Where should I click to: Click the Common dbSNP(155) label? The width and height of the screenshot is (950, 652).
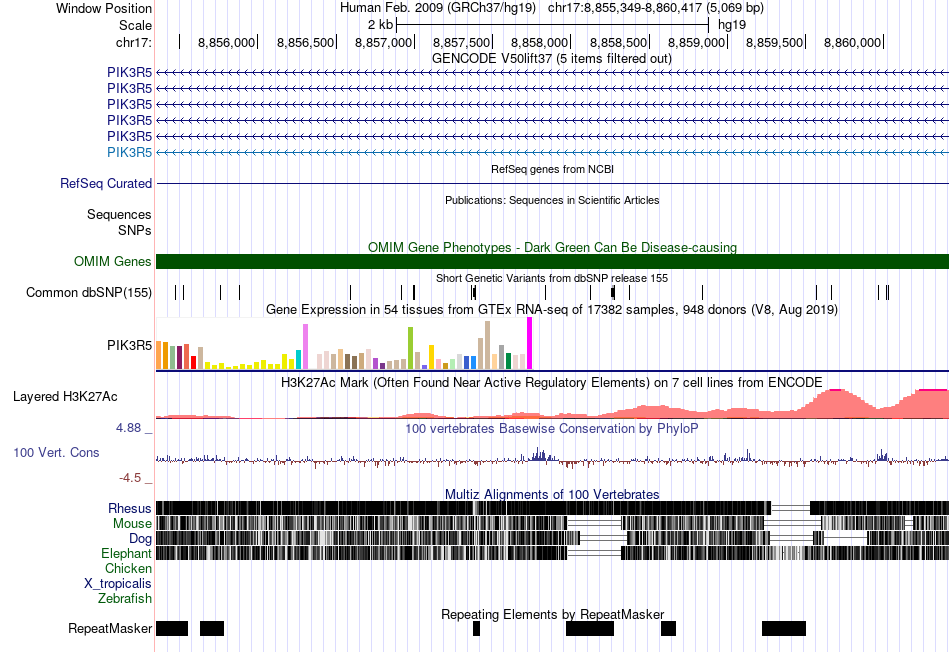point(88,293)
